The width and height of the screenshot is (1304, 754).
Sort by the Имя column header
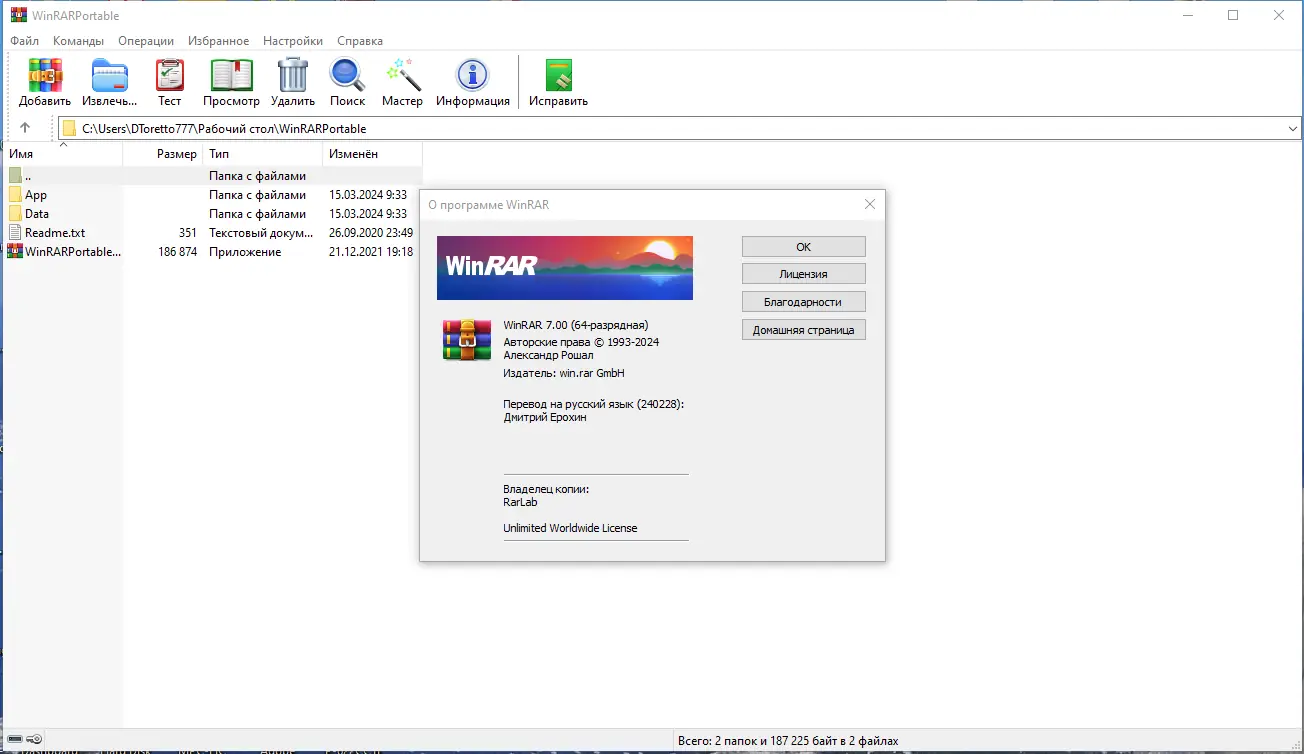pyautogui.click(x=63, y=154)
